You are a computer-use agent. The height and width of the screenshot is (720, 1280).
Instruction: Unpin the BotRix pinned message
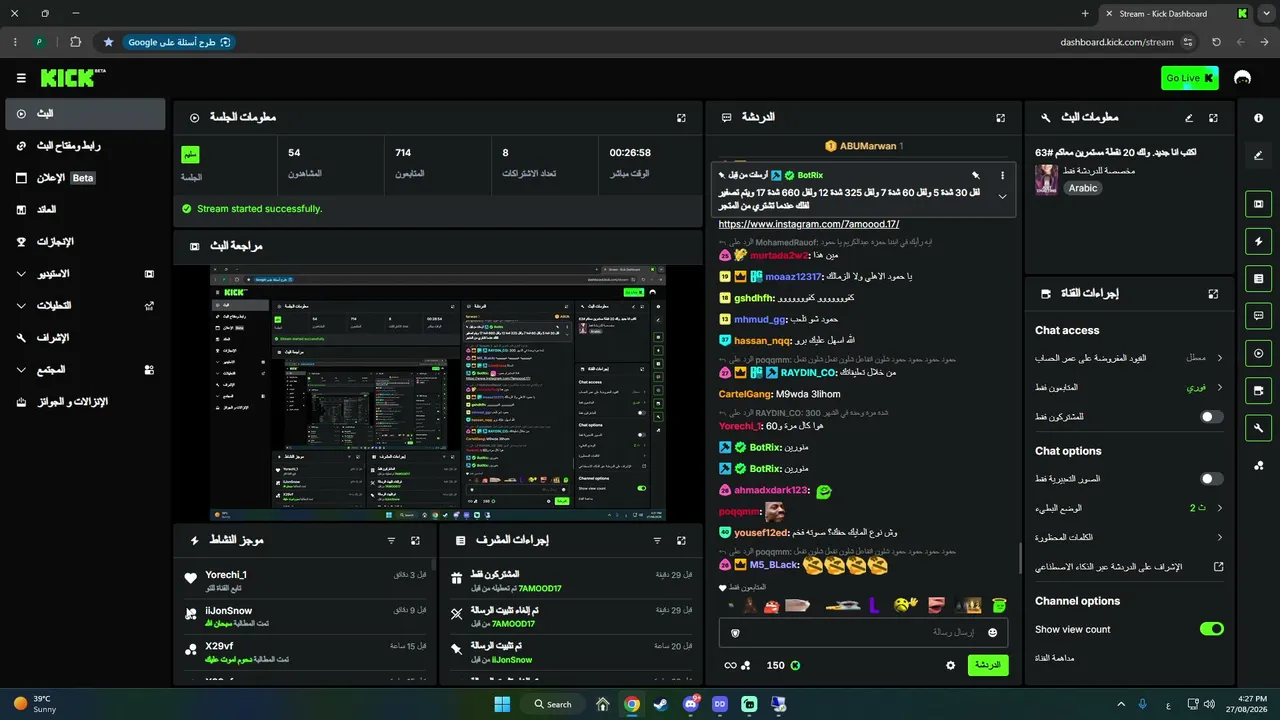click(x=975, y=175)
